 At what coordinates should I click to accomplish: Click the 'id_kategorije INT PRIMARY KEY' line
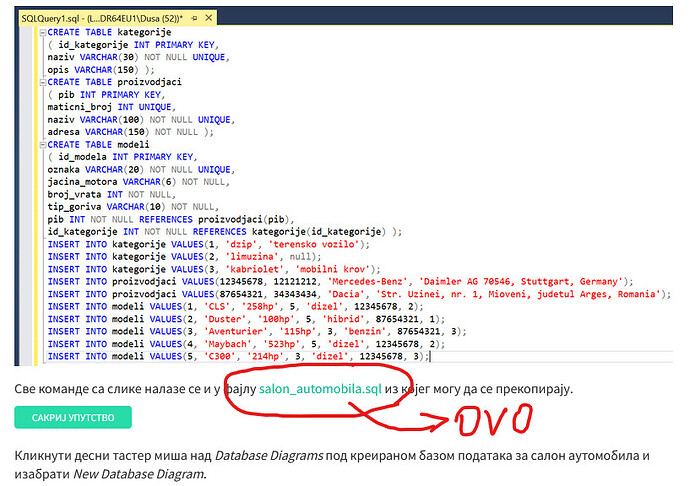pyautogui.click(x=133, y=45)
